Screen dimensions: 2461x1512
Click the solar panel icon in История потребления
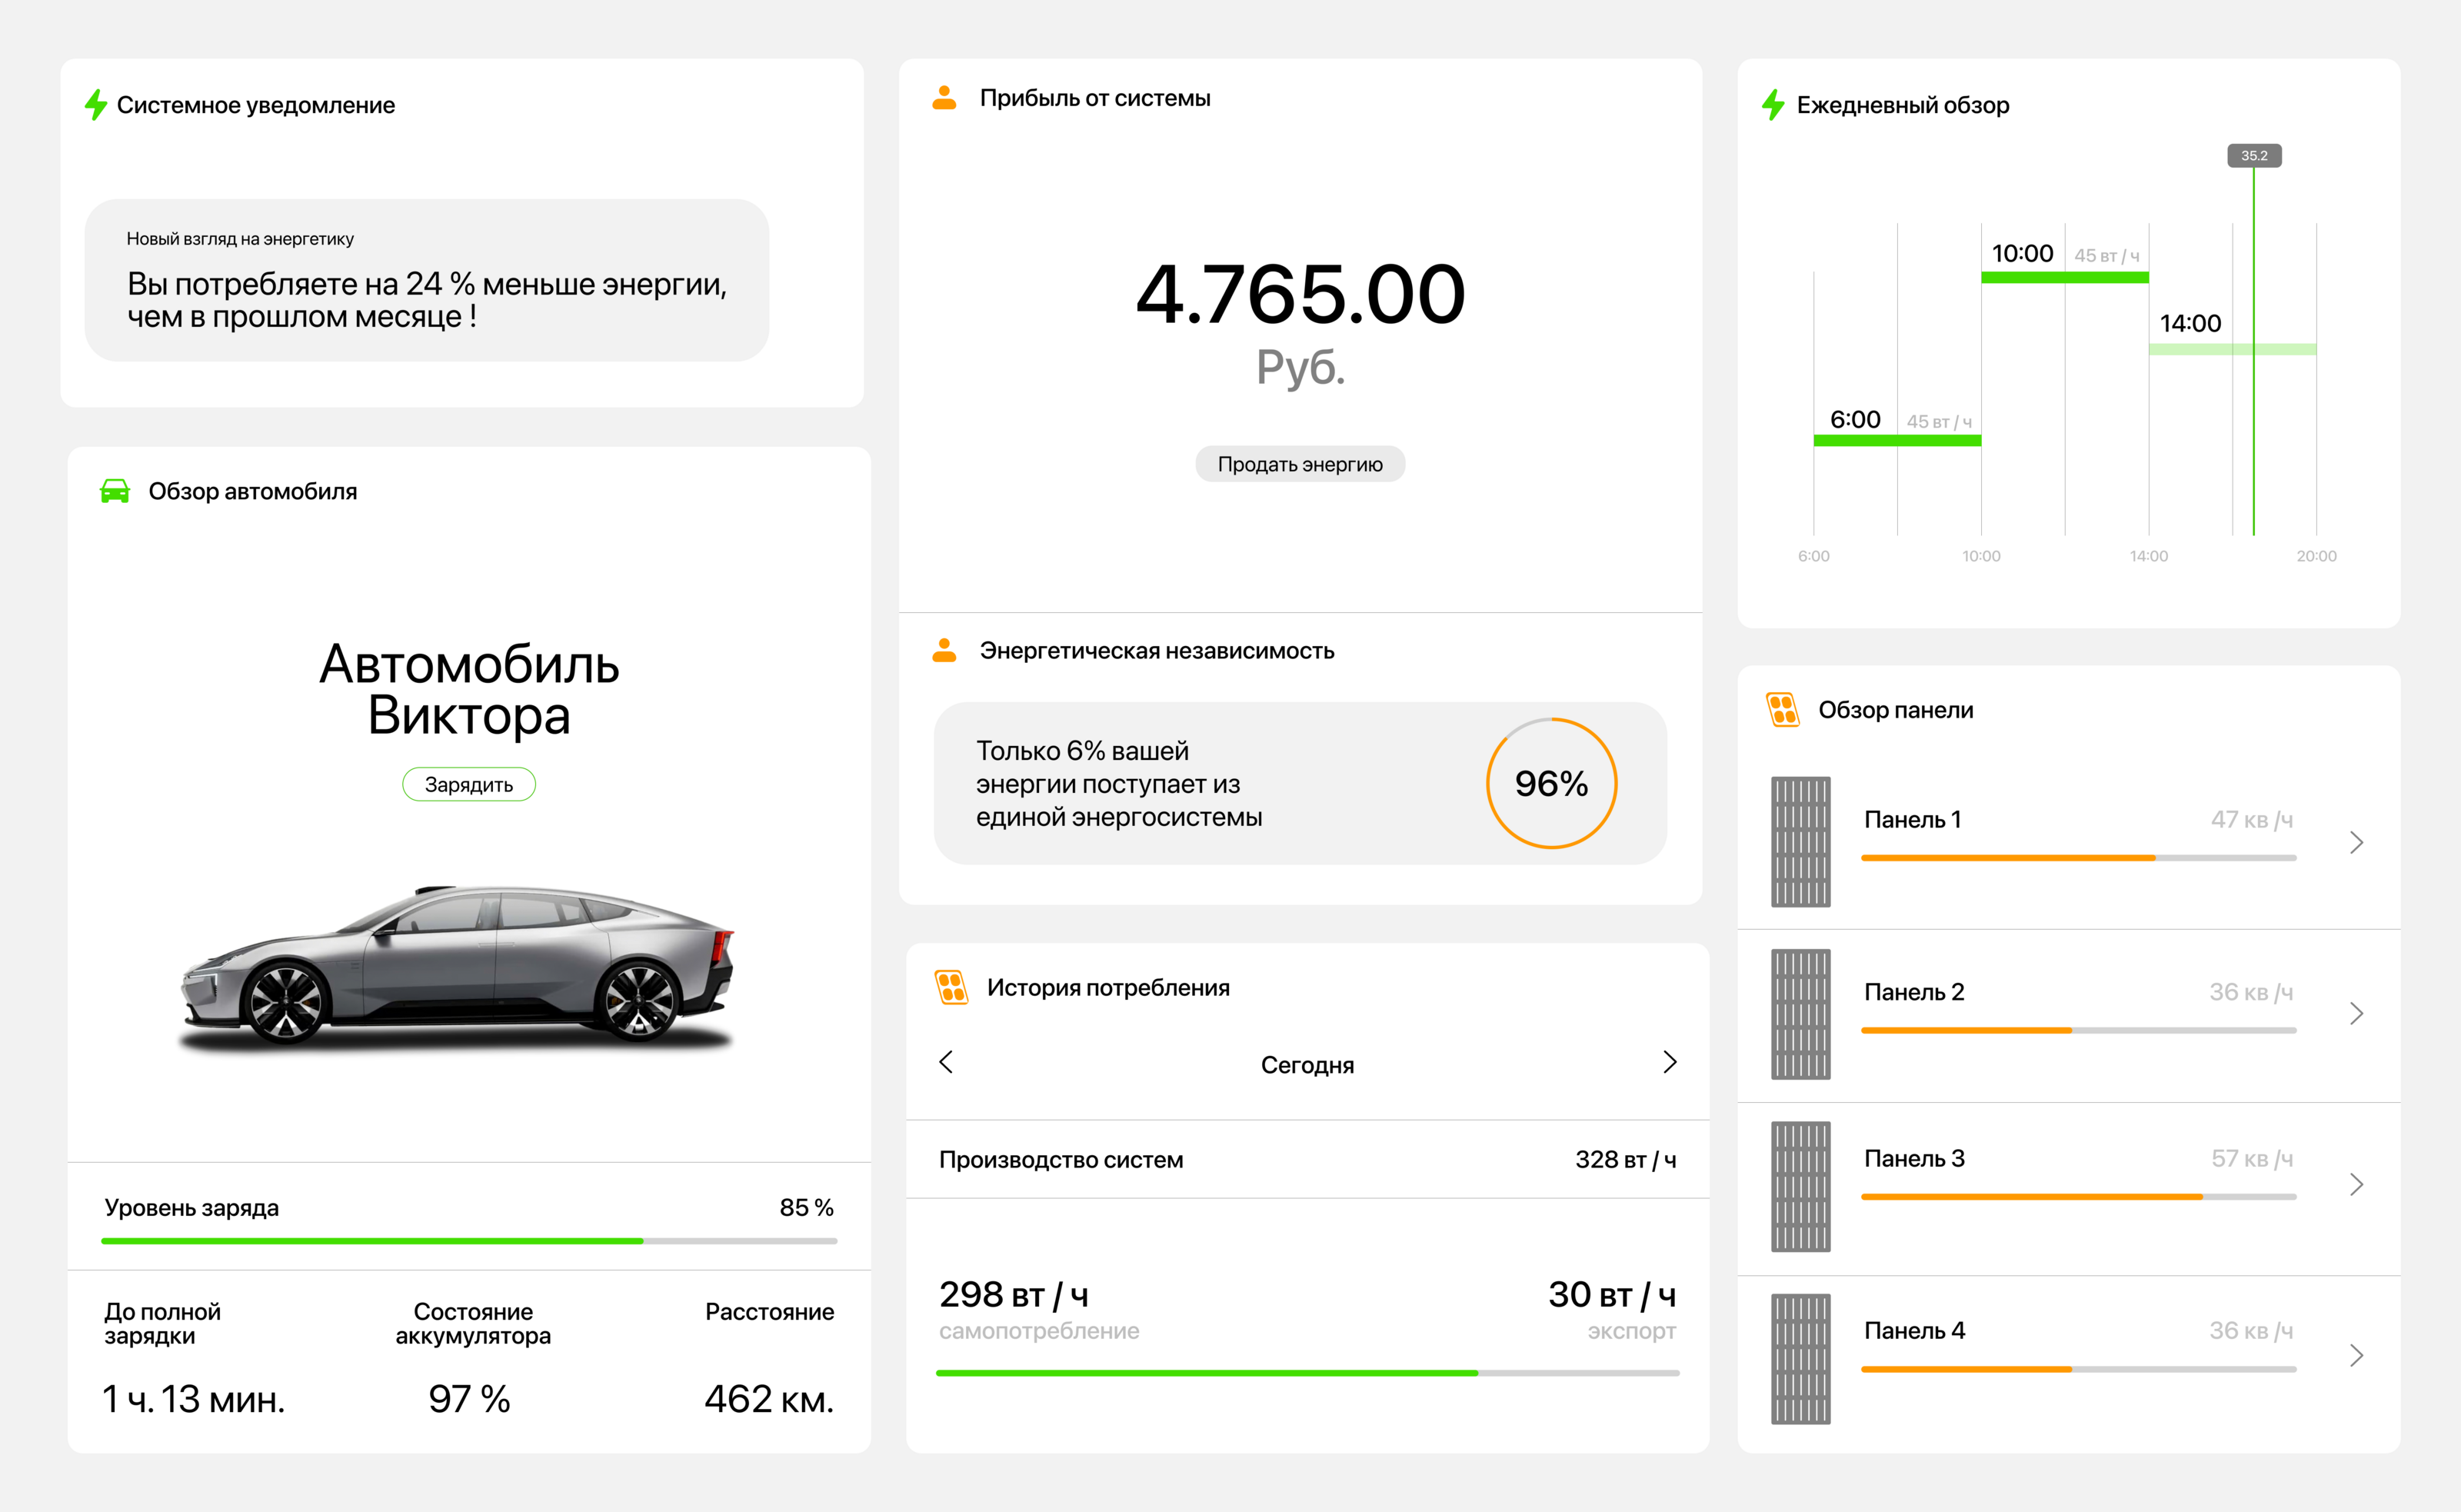coord(951,987)
